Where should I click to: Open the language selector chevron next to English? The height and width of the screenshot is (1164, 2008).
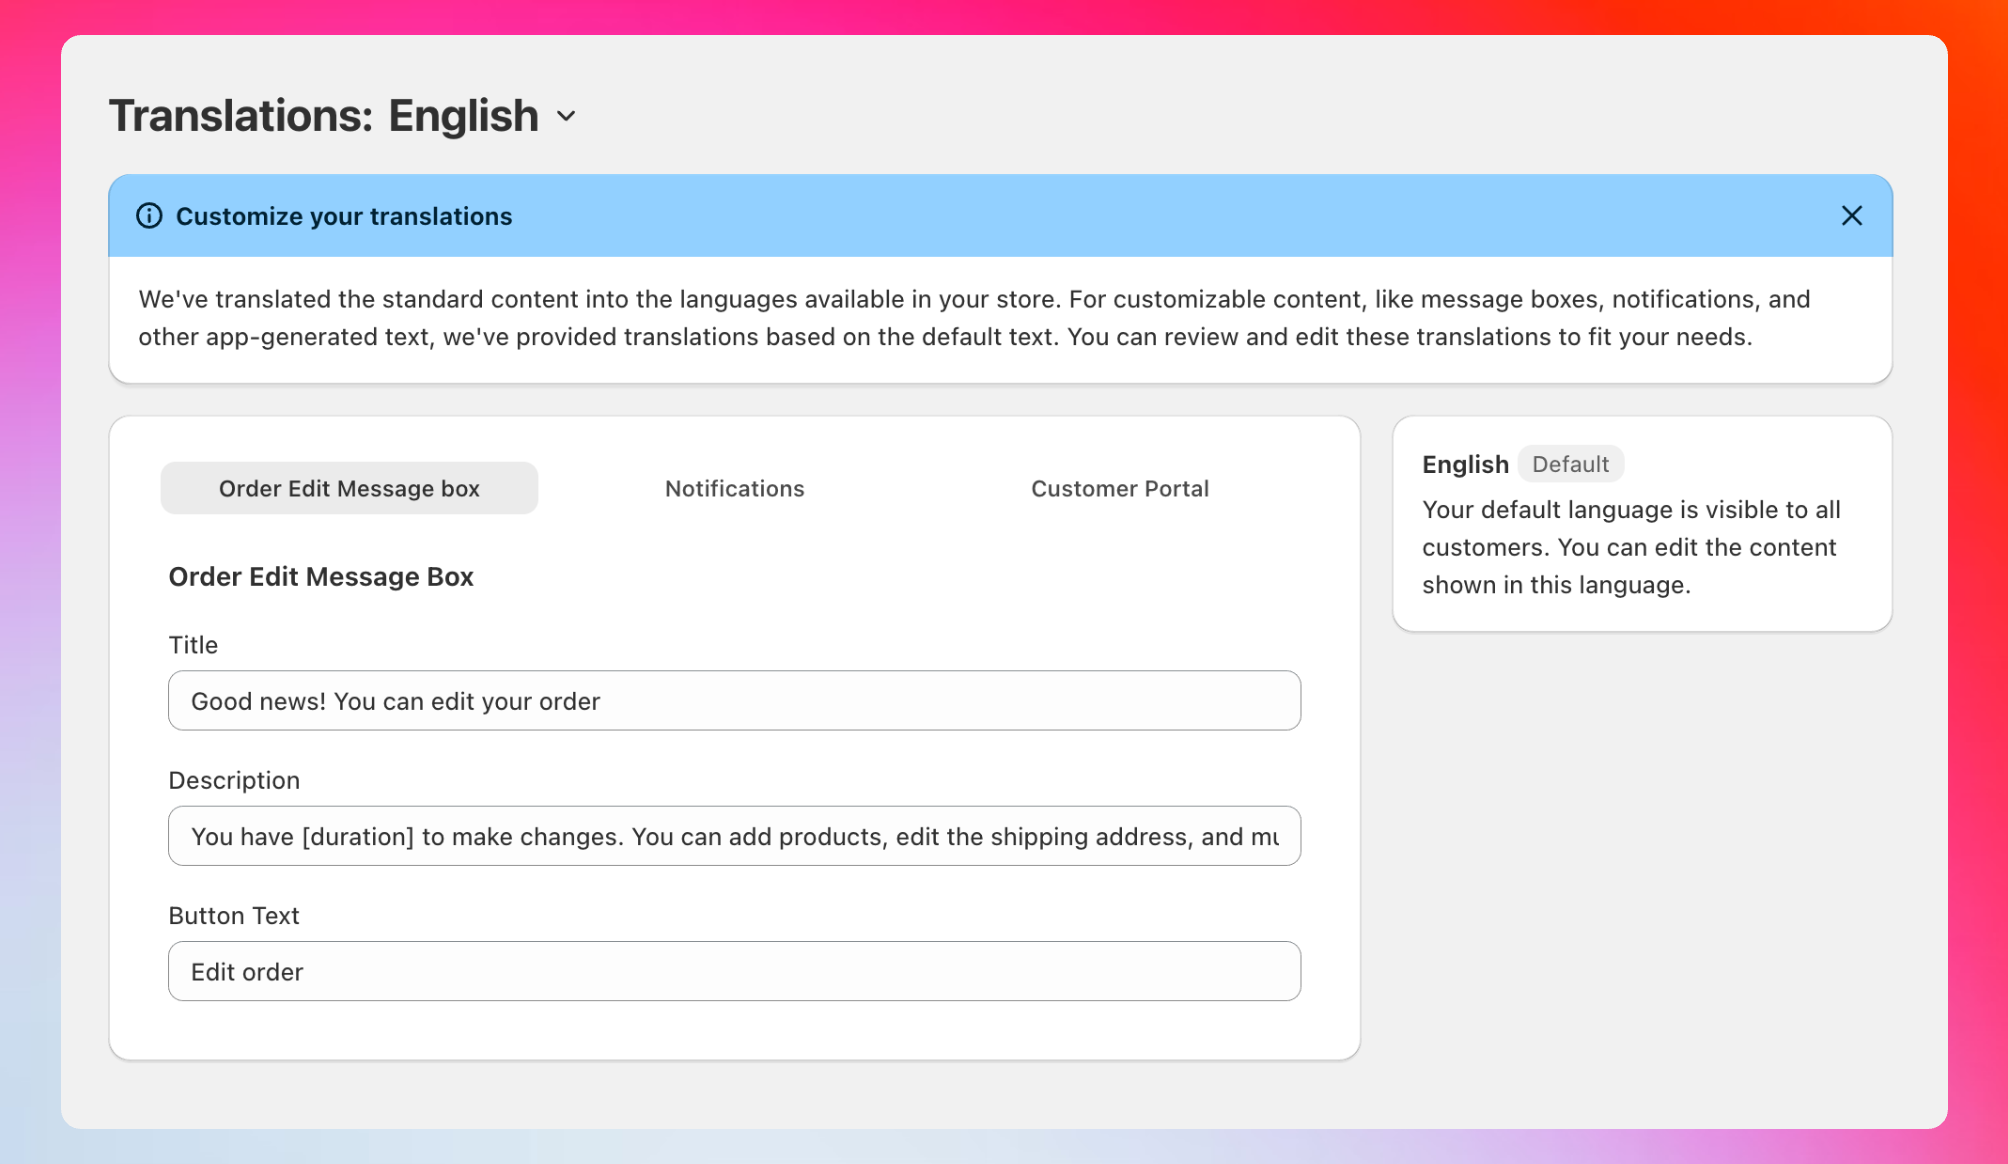coord(566,116)
